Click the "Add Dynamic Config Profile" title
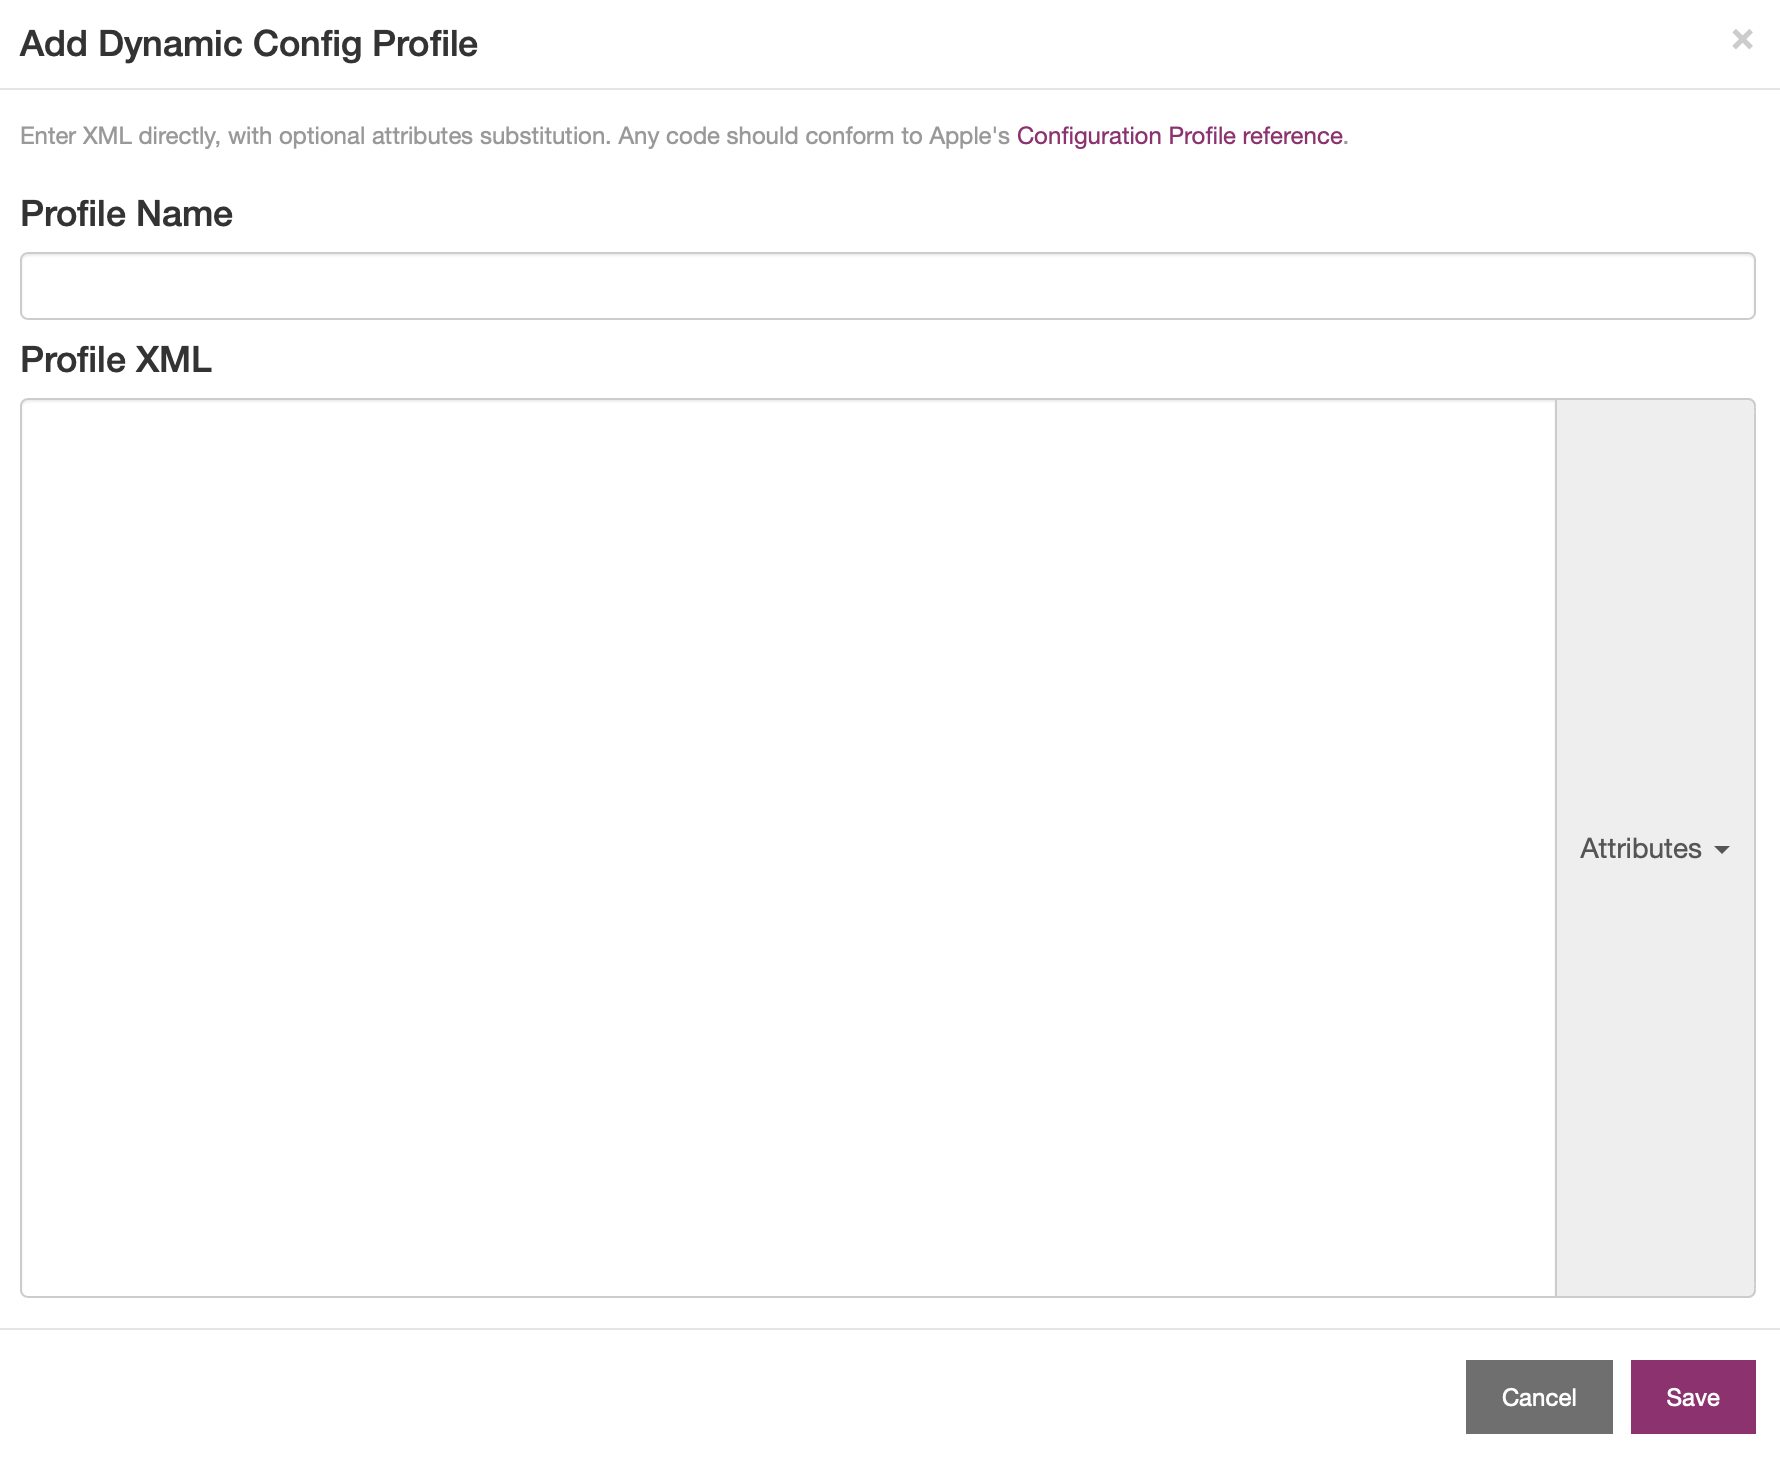The height and width of the screenshot is (1458, 1780). tap(249, 44)
